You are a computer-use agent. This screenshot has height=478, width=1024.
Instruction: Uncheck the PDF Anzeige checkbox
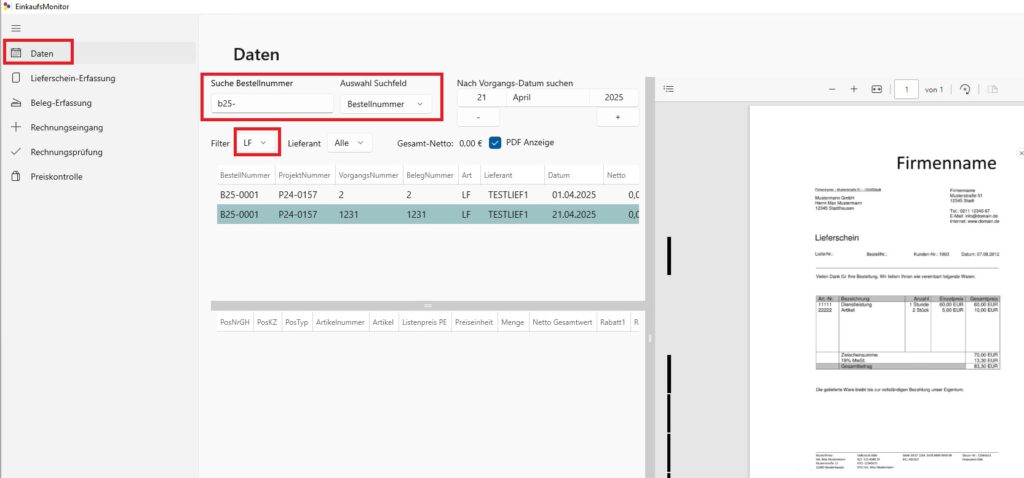click(495, 143)
